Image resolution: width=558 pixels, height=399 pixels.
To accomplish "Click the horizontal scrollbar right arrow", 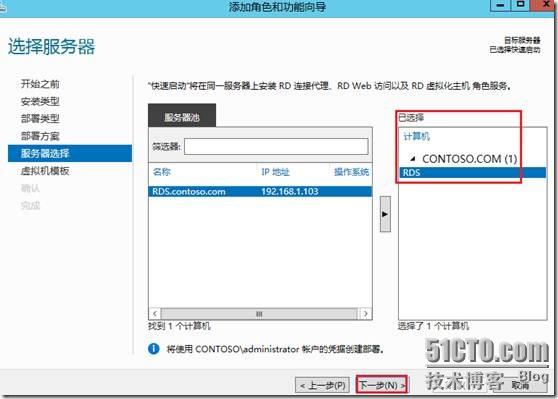I will pyautogui.click(x=365, y=314).
